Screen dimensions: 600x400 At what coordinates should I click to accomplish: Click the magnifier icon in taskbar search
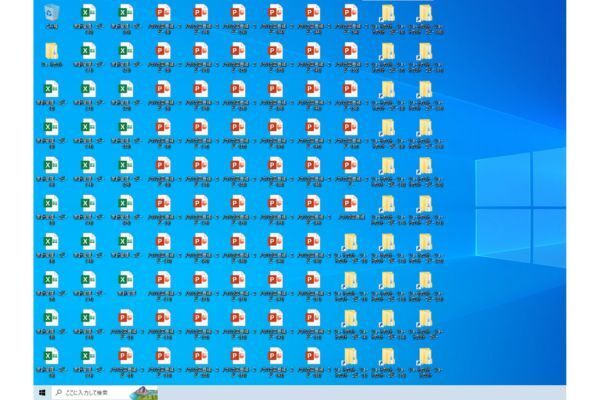coord(59,392)
